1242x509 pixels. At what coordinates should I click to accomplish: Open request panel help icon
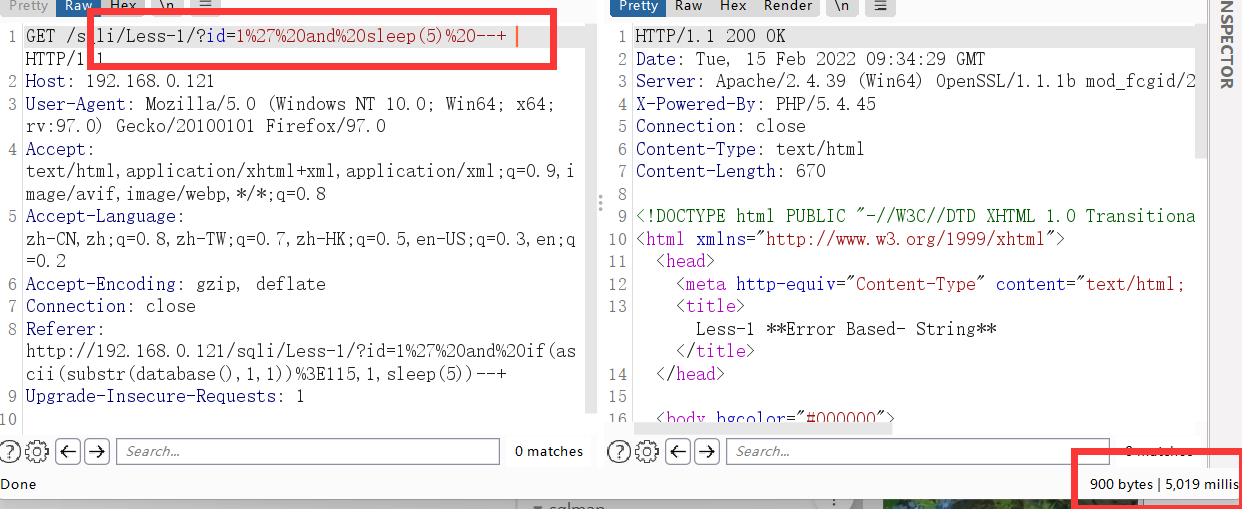[x=11, y=451]
